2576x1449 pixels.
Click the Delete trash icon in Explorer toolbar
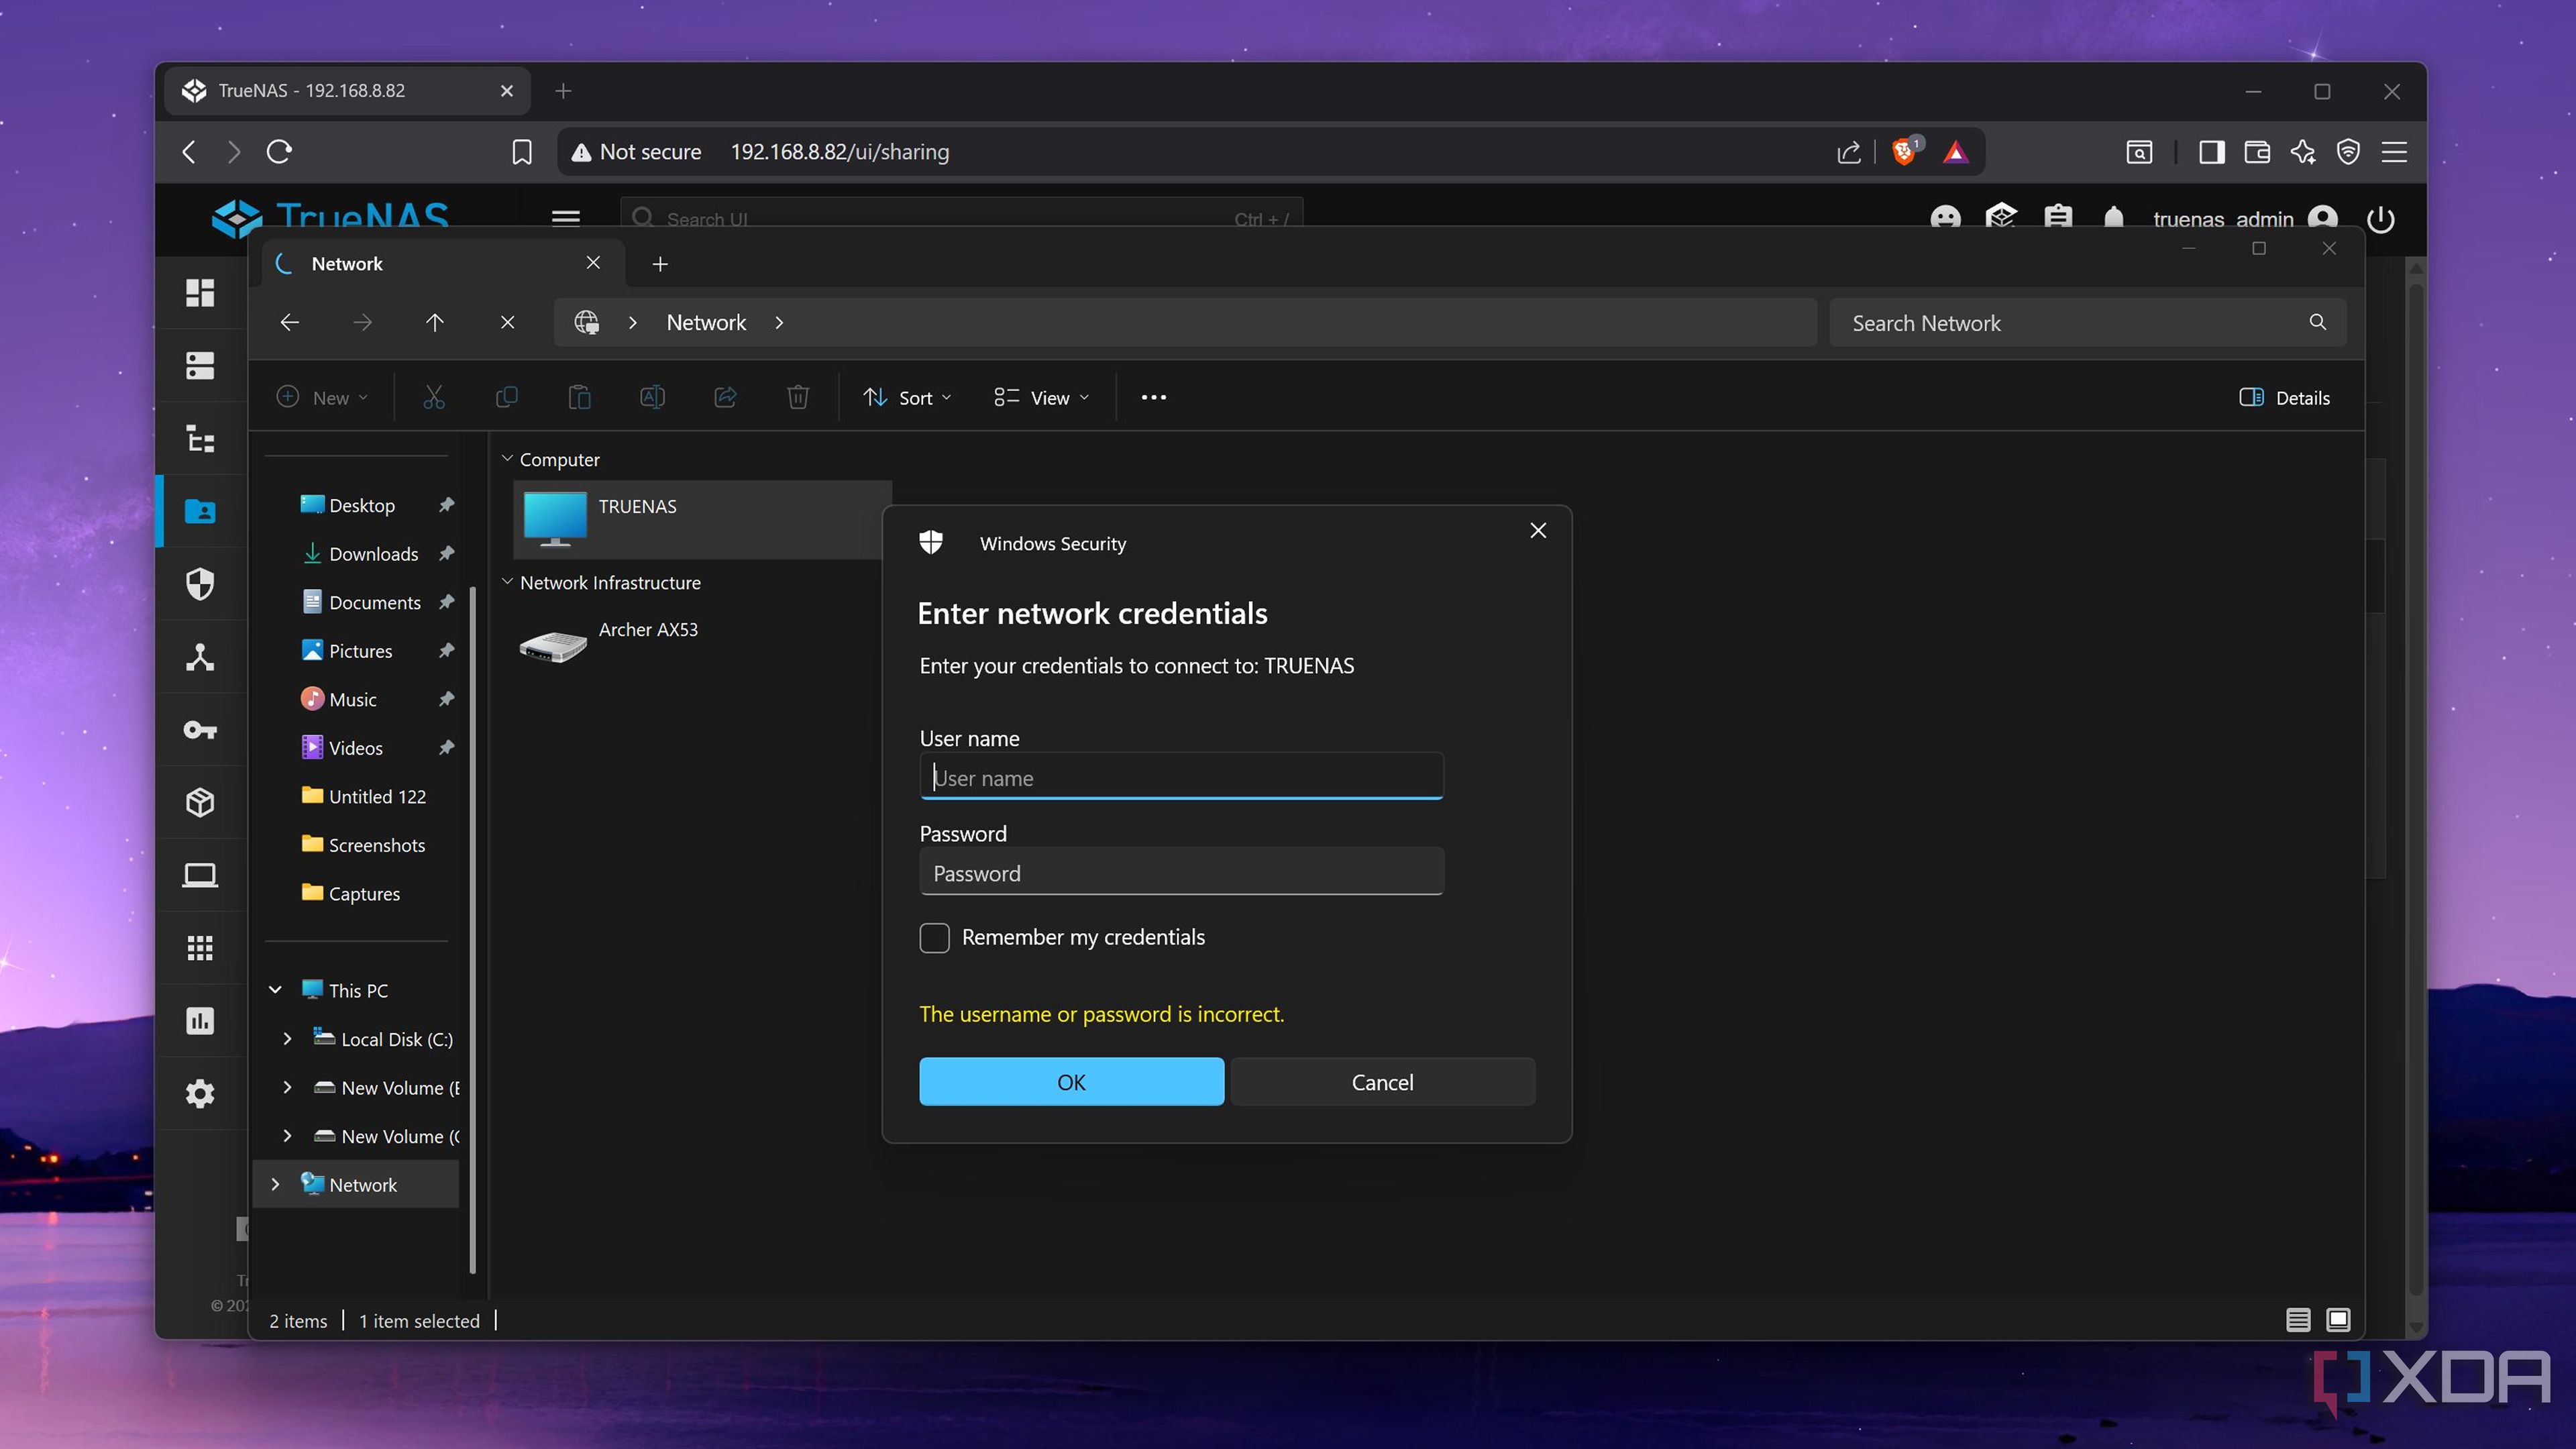[x=797, y=397]
